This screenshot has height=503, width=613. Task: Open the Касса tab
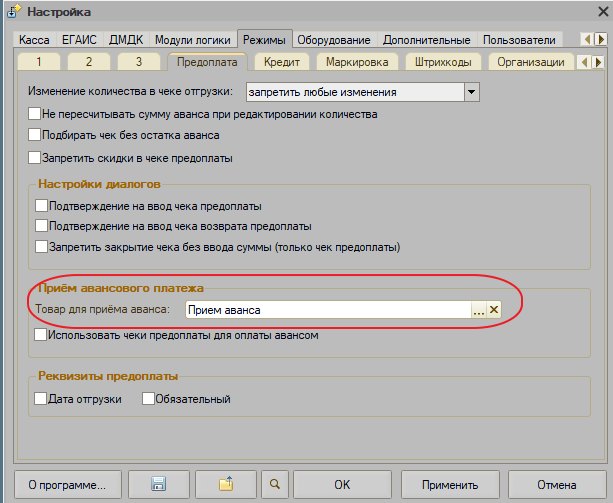coord(34,40)
